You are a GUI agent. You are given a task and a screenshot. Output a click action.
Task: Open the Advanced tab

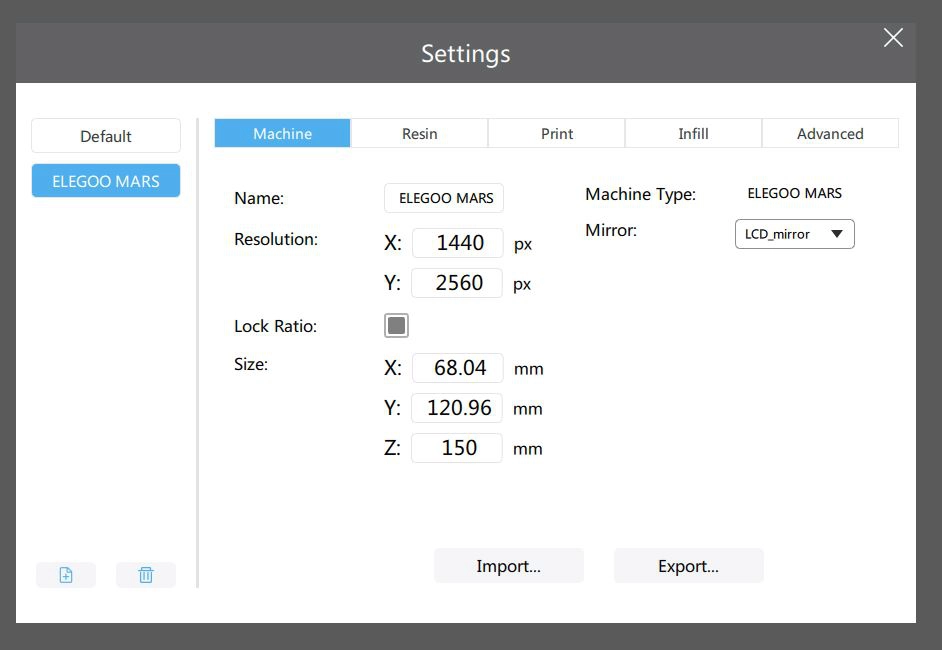click(830, 133)
